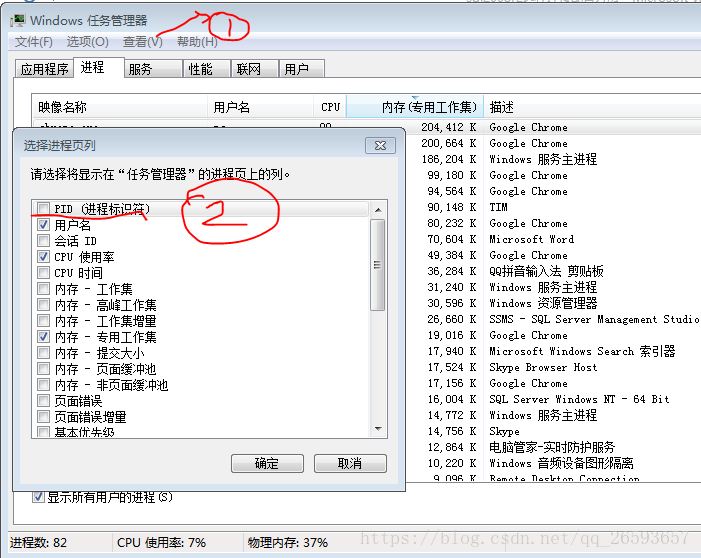The width and height of the screenshot is (701, 558).
Task: Uncheck the CPU 使用率 checkbox
Action: [x=43, y=257]
